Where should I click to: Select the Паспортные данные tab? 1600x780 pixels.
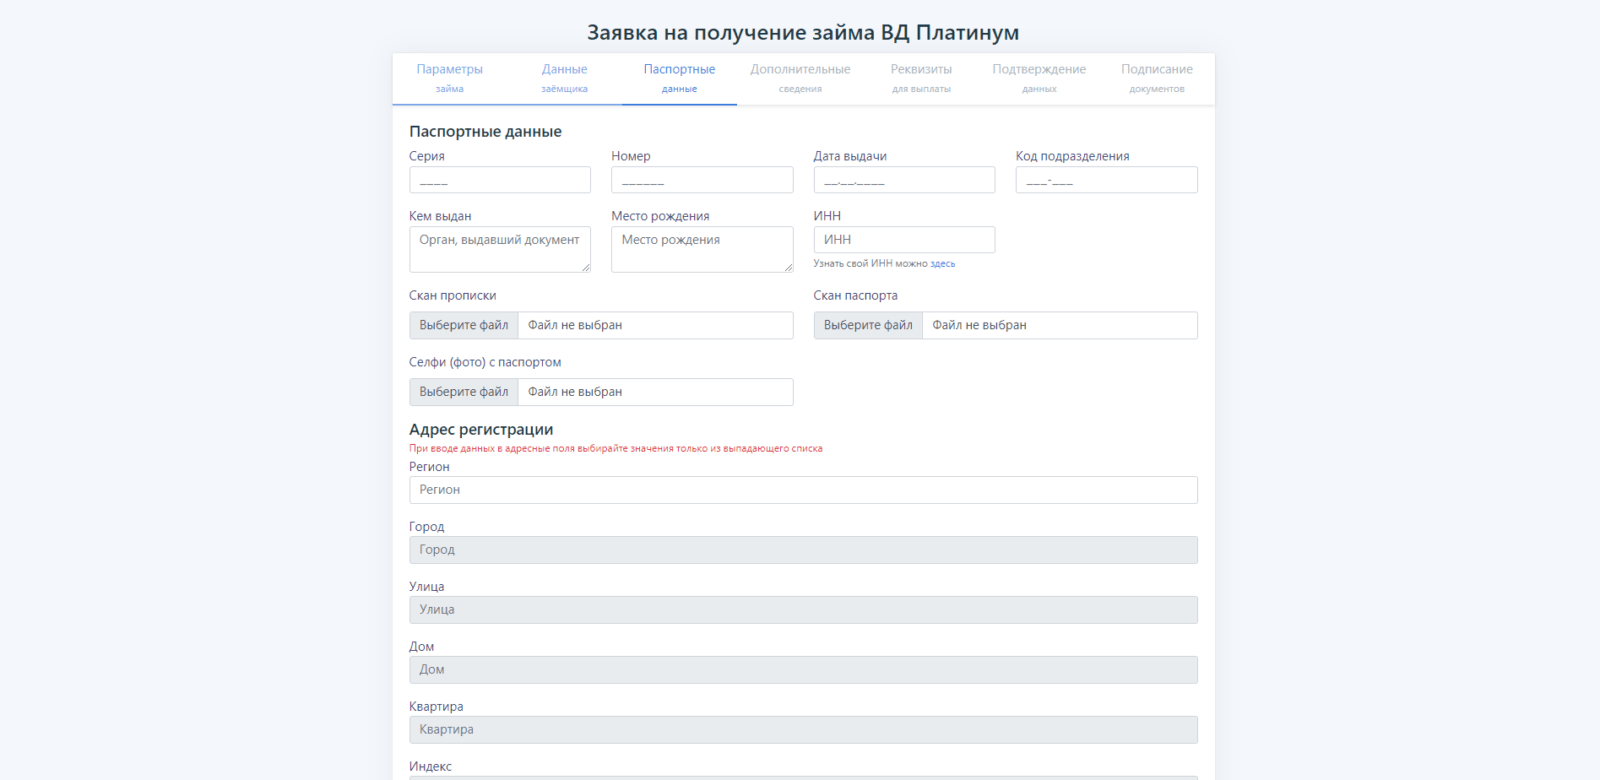(x=679, y=78)
